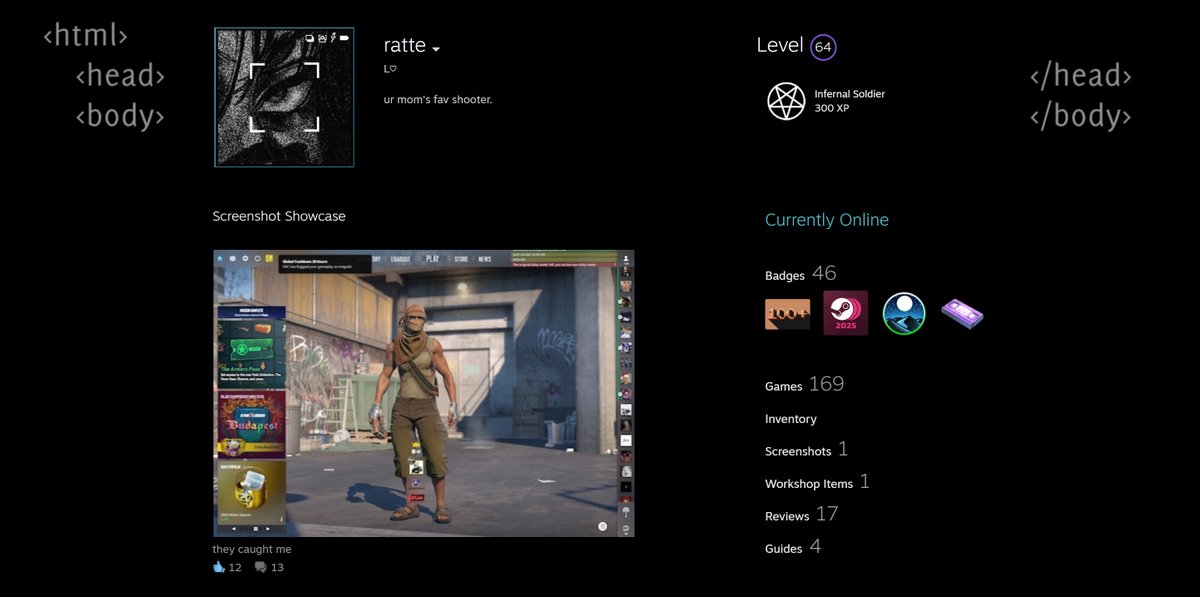Click the level 64 badge circle
This screenshot has height=597, width=1200.
point(823,47)
